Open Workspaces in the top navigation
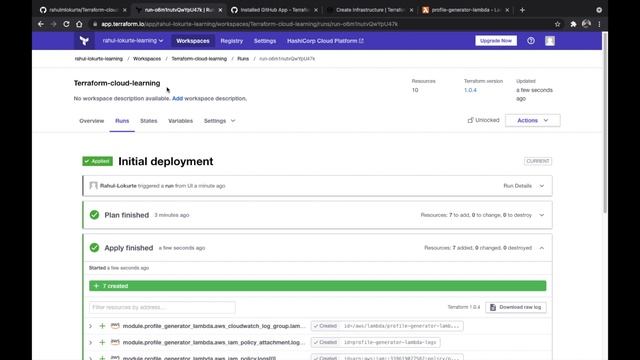The width and height of the screenshot is (640, 360). point(193,41)
